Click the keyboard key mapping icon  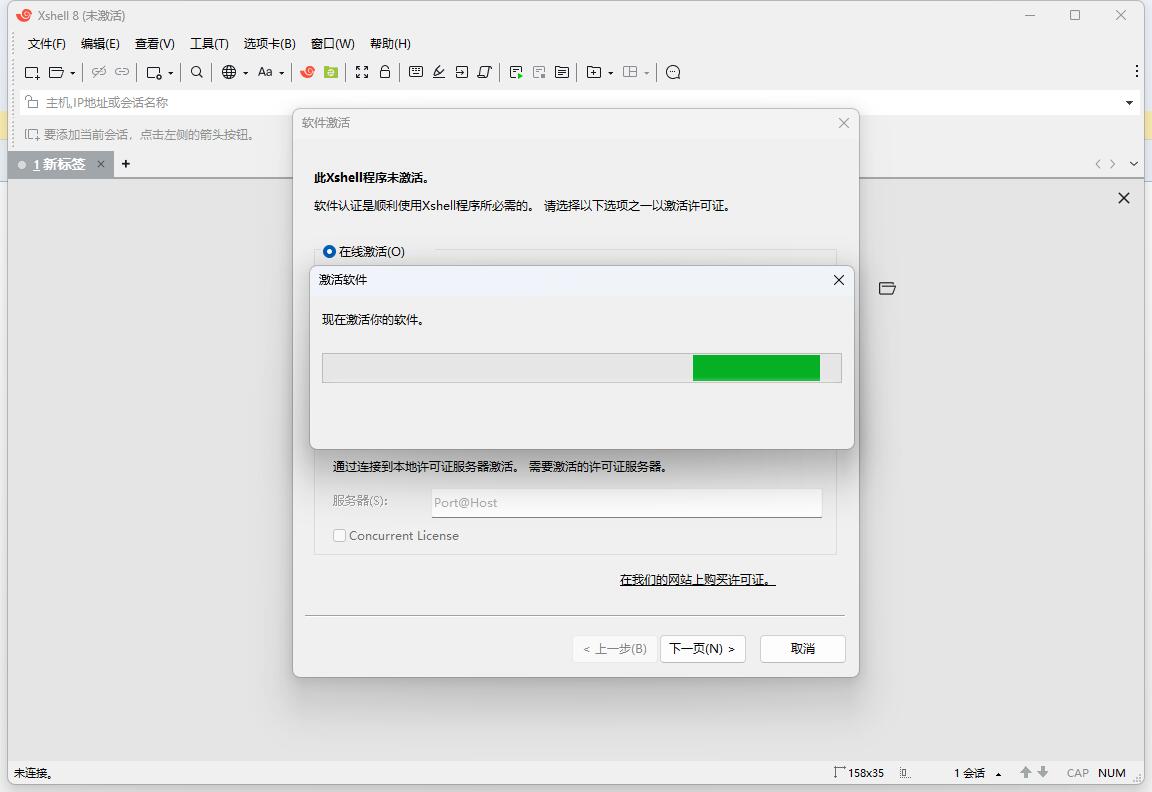pos(416,72)
